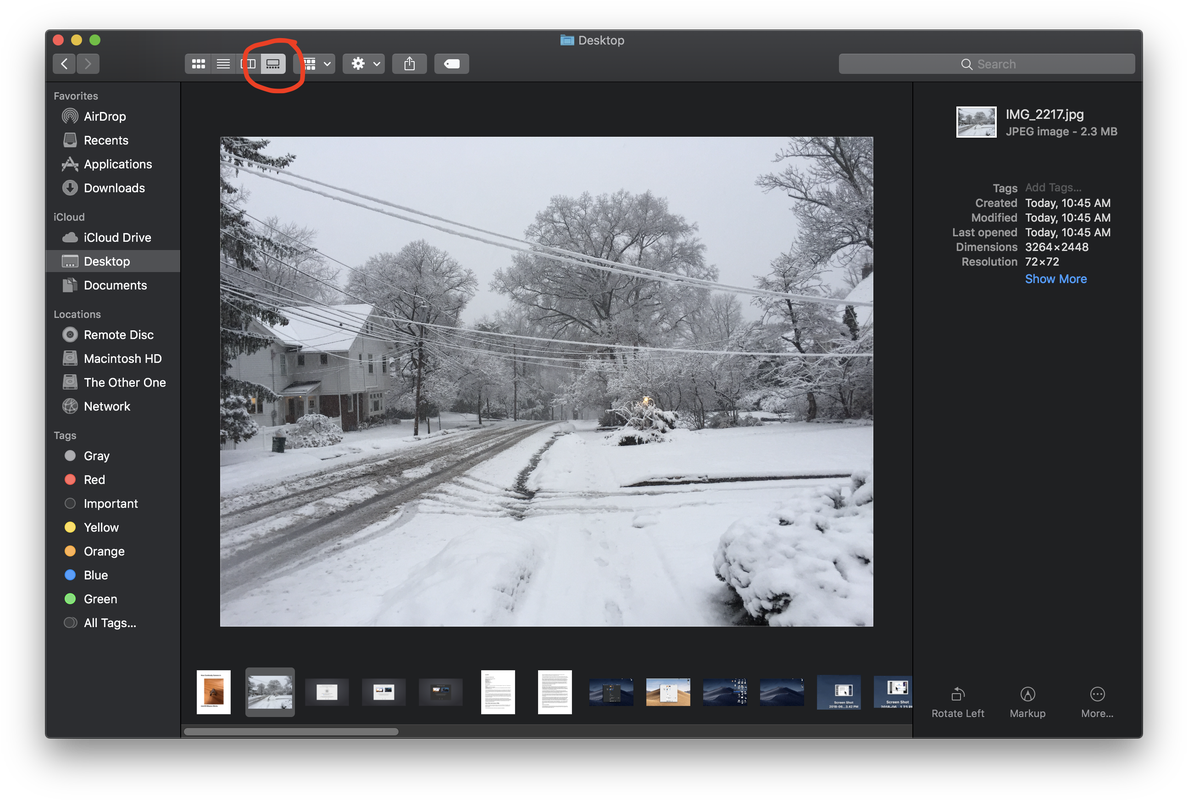This screenshot has height=800, width=1187.
Task: Click the Add Tags… field
Action: click(1053, 188)
